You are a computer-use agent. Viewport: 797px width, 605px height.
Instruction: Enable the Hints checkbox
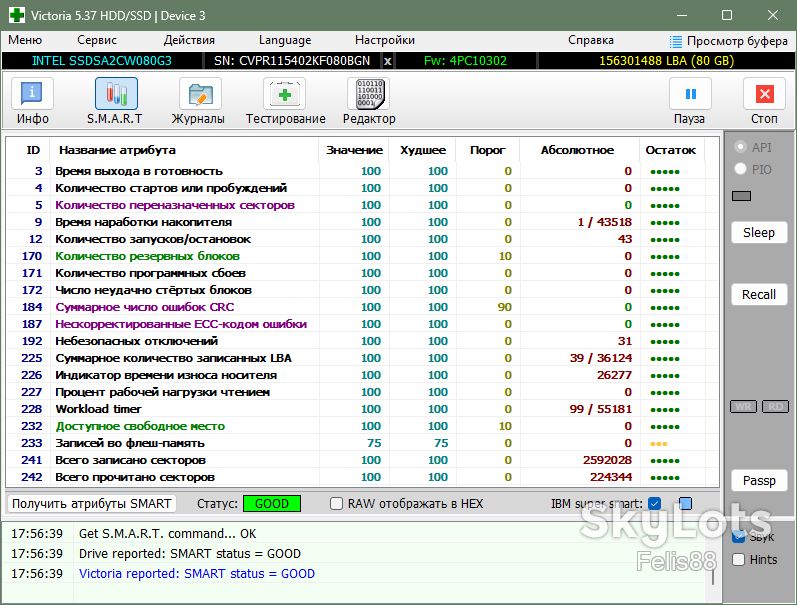738,559
